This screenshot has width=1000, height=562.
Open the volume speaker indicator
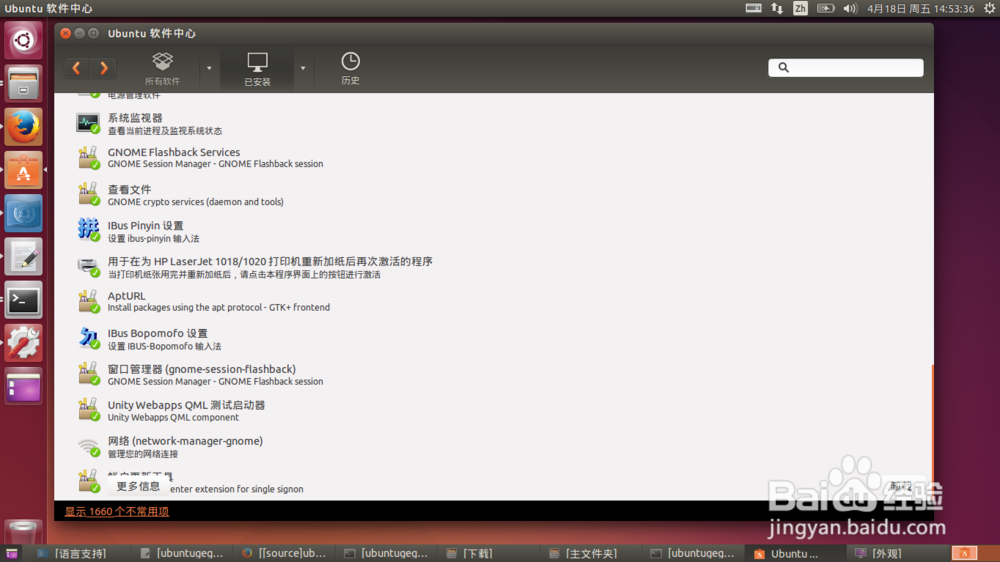point(850,8)
